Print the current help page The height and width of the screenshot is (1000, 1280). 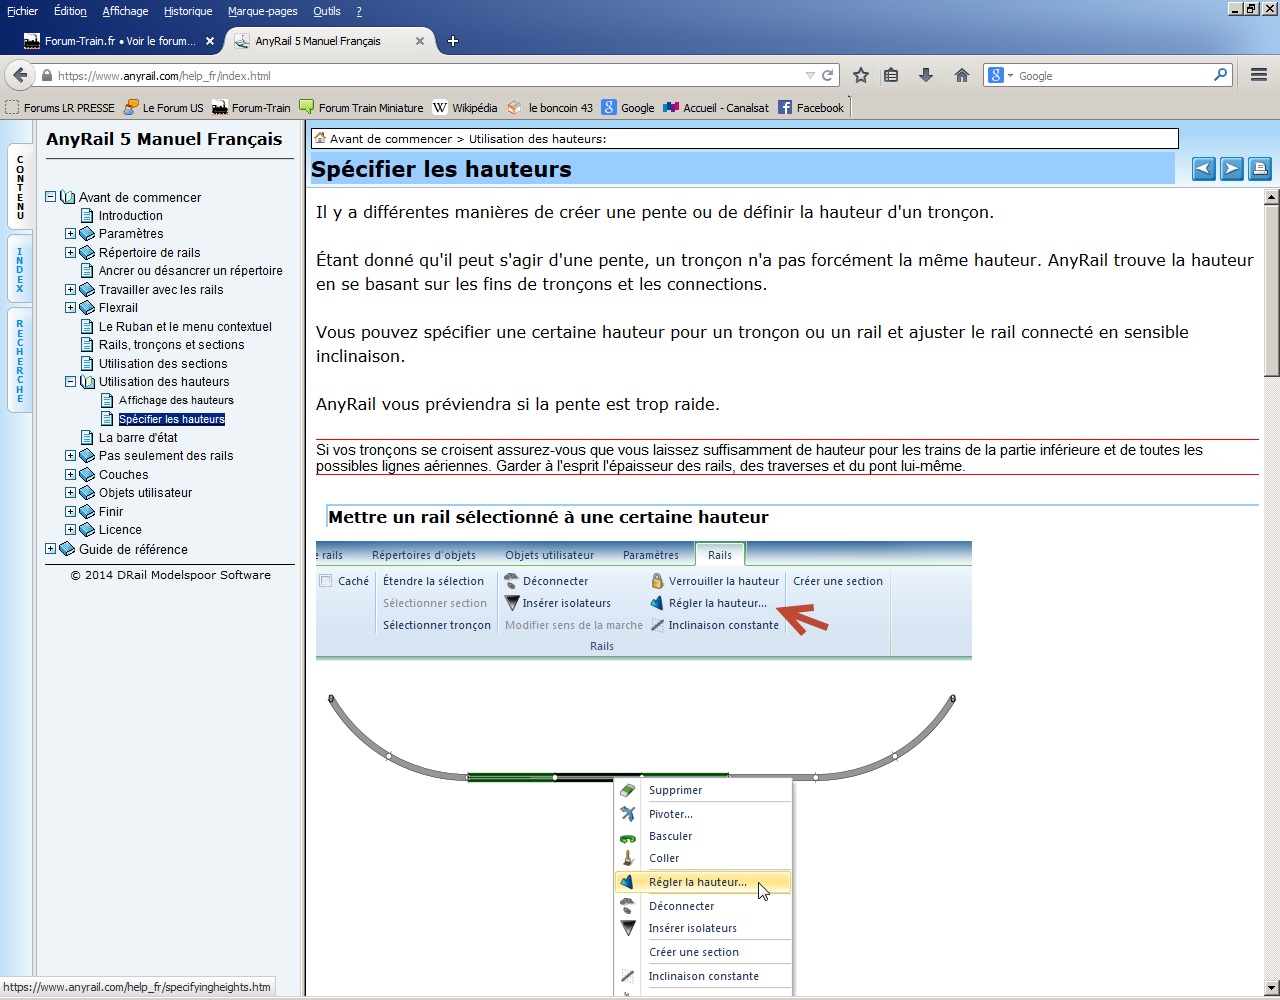1259,169
